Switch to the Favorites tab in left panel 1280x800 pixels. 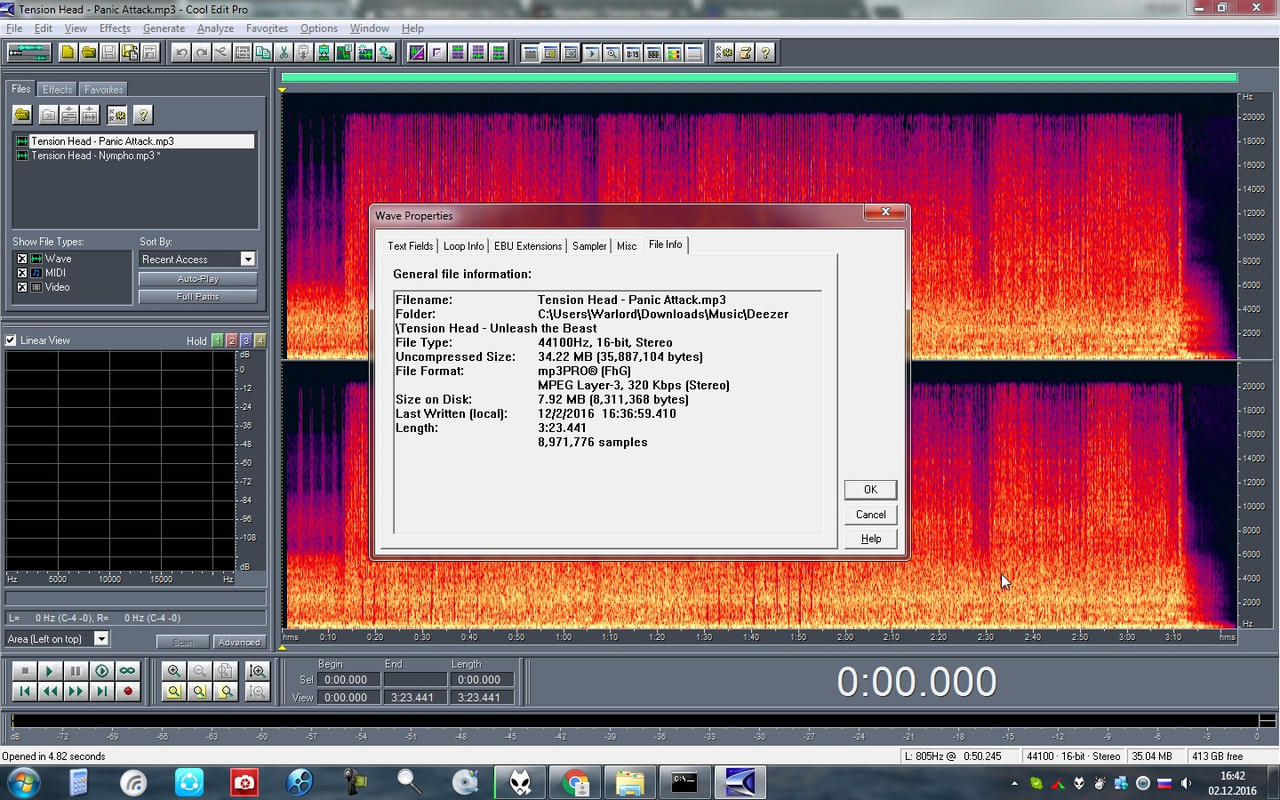coord(103,89)
